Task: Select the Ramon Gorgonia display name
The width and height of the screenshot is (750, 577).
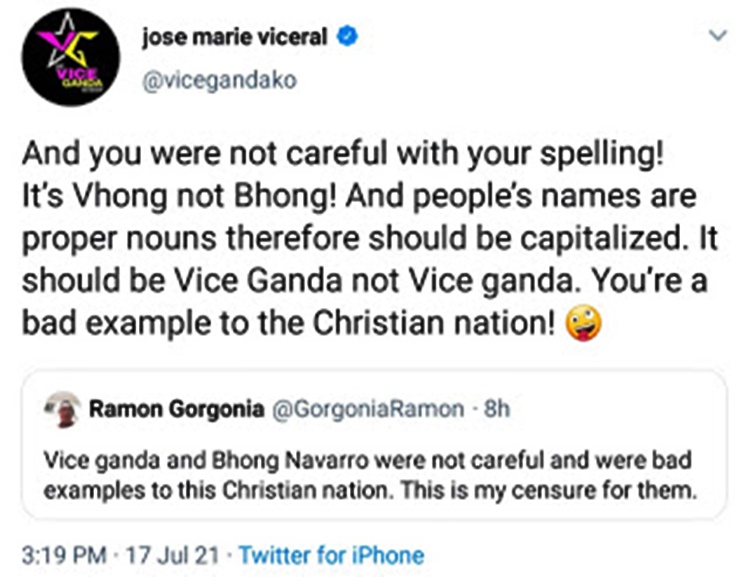Action: 173,408
